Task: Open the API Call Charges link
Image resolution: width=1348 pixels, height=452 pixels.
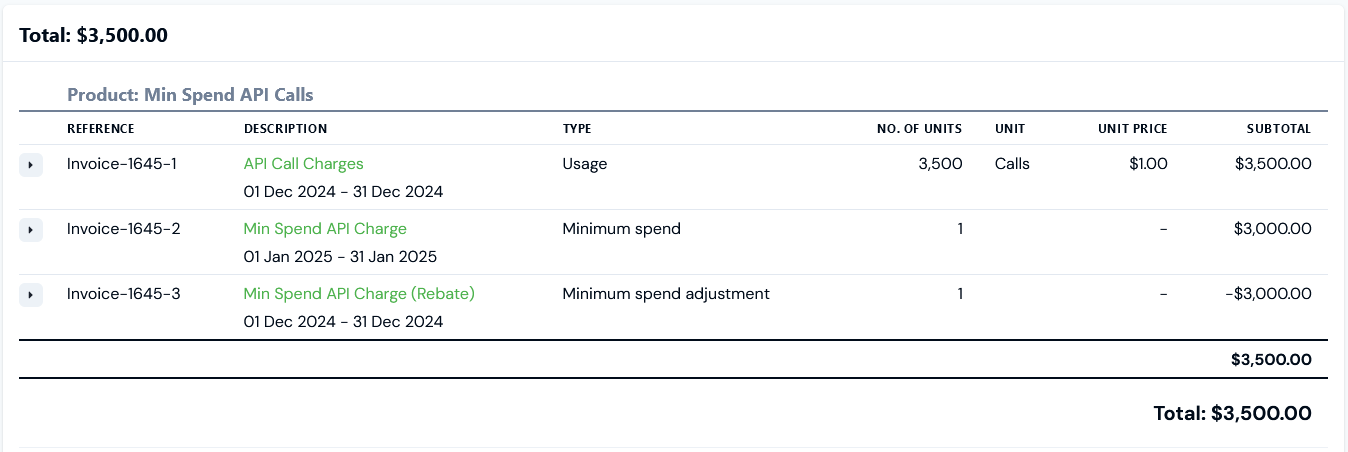Action: pyautogui.click(x=303, y=163)
